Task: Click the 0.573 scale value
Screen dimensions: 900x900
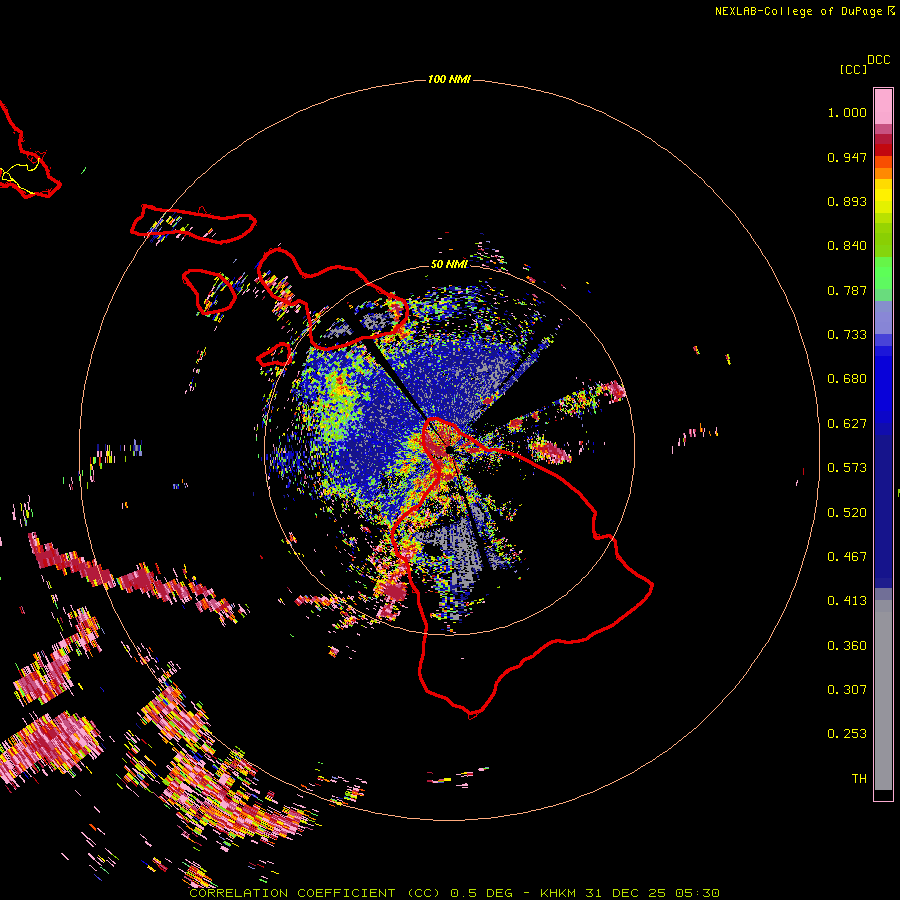Action: pos(847,468)
